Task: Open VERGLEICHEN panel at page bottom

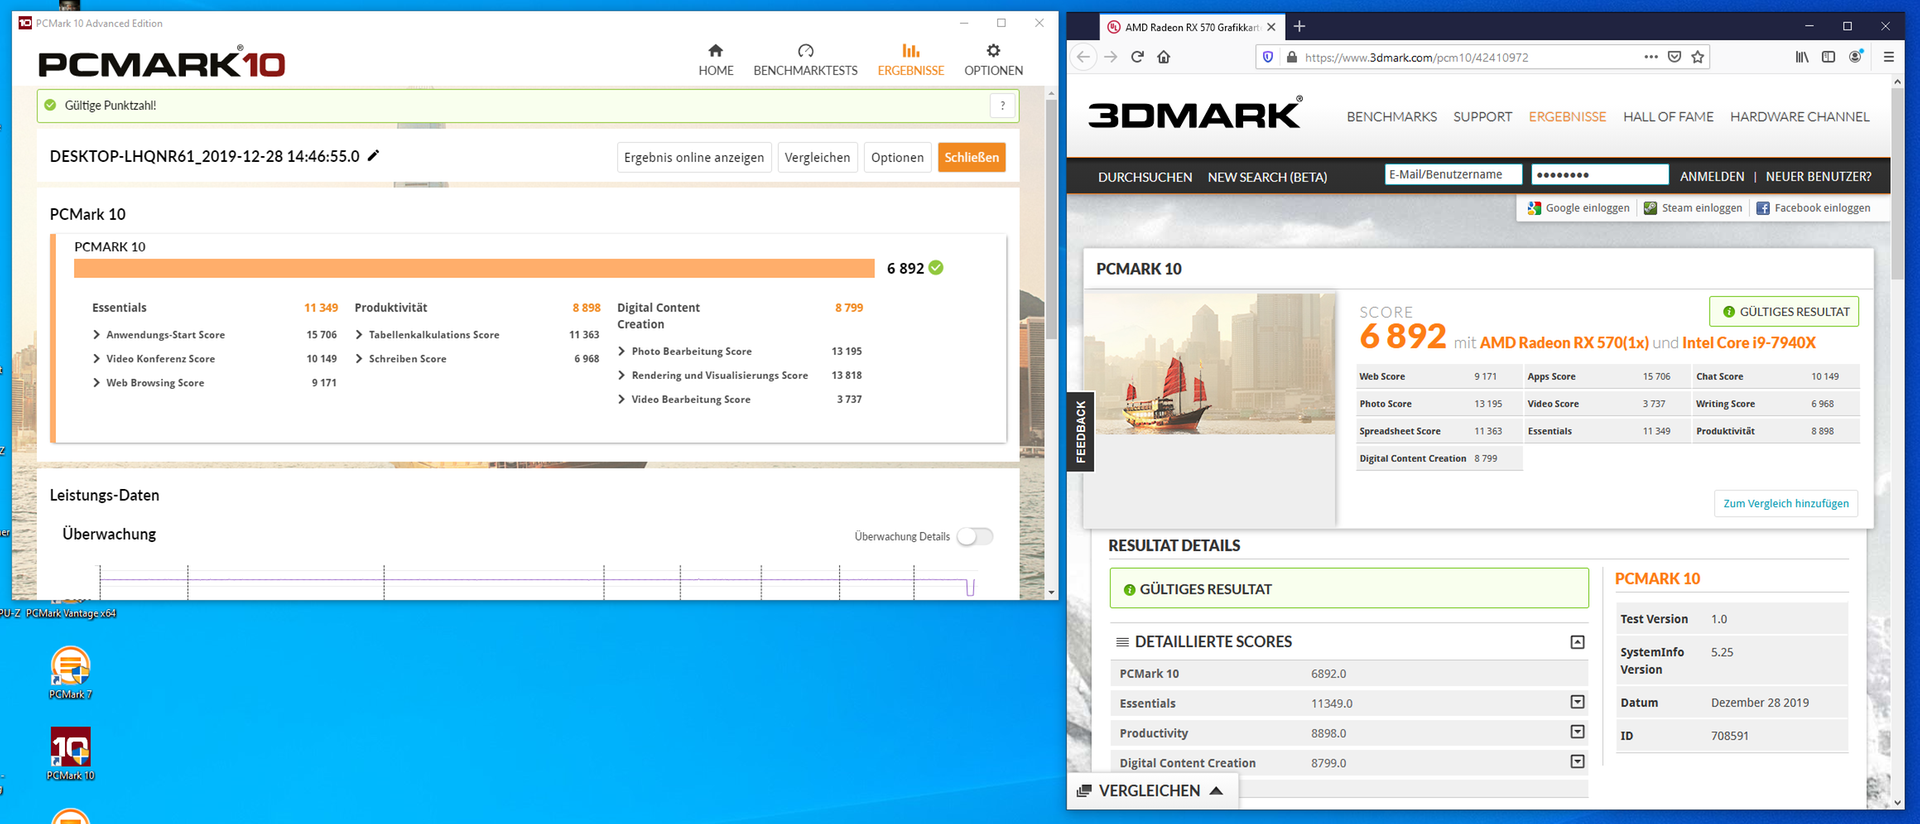Action: pyautogui.click(x=1150, y=791)
